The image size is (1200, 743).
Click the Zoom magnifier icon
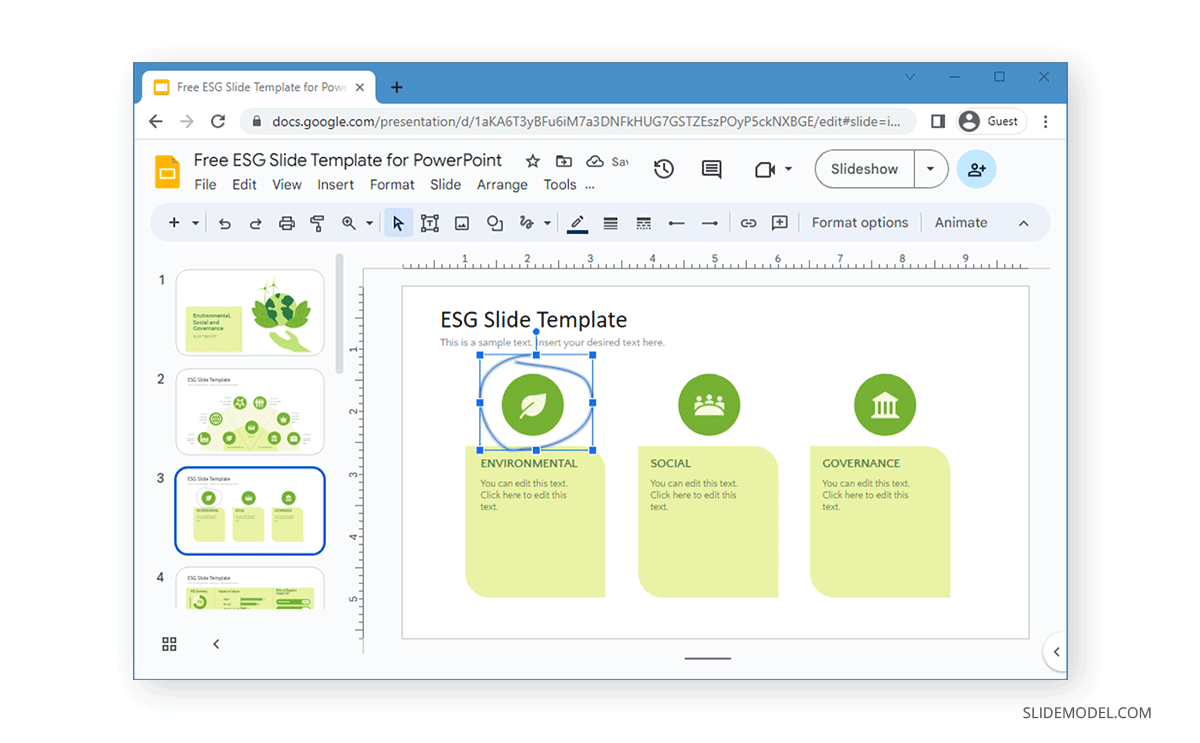coord(349,223)
